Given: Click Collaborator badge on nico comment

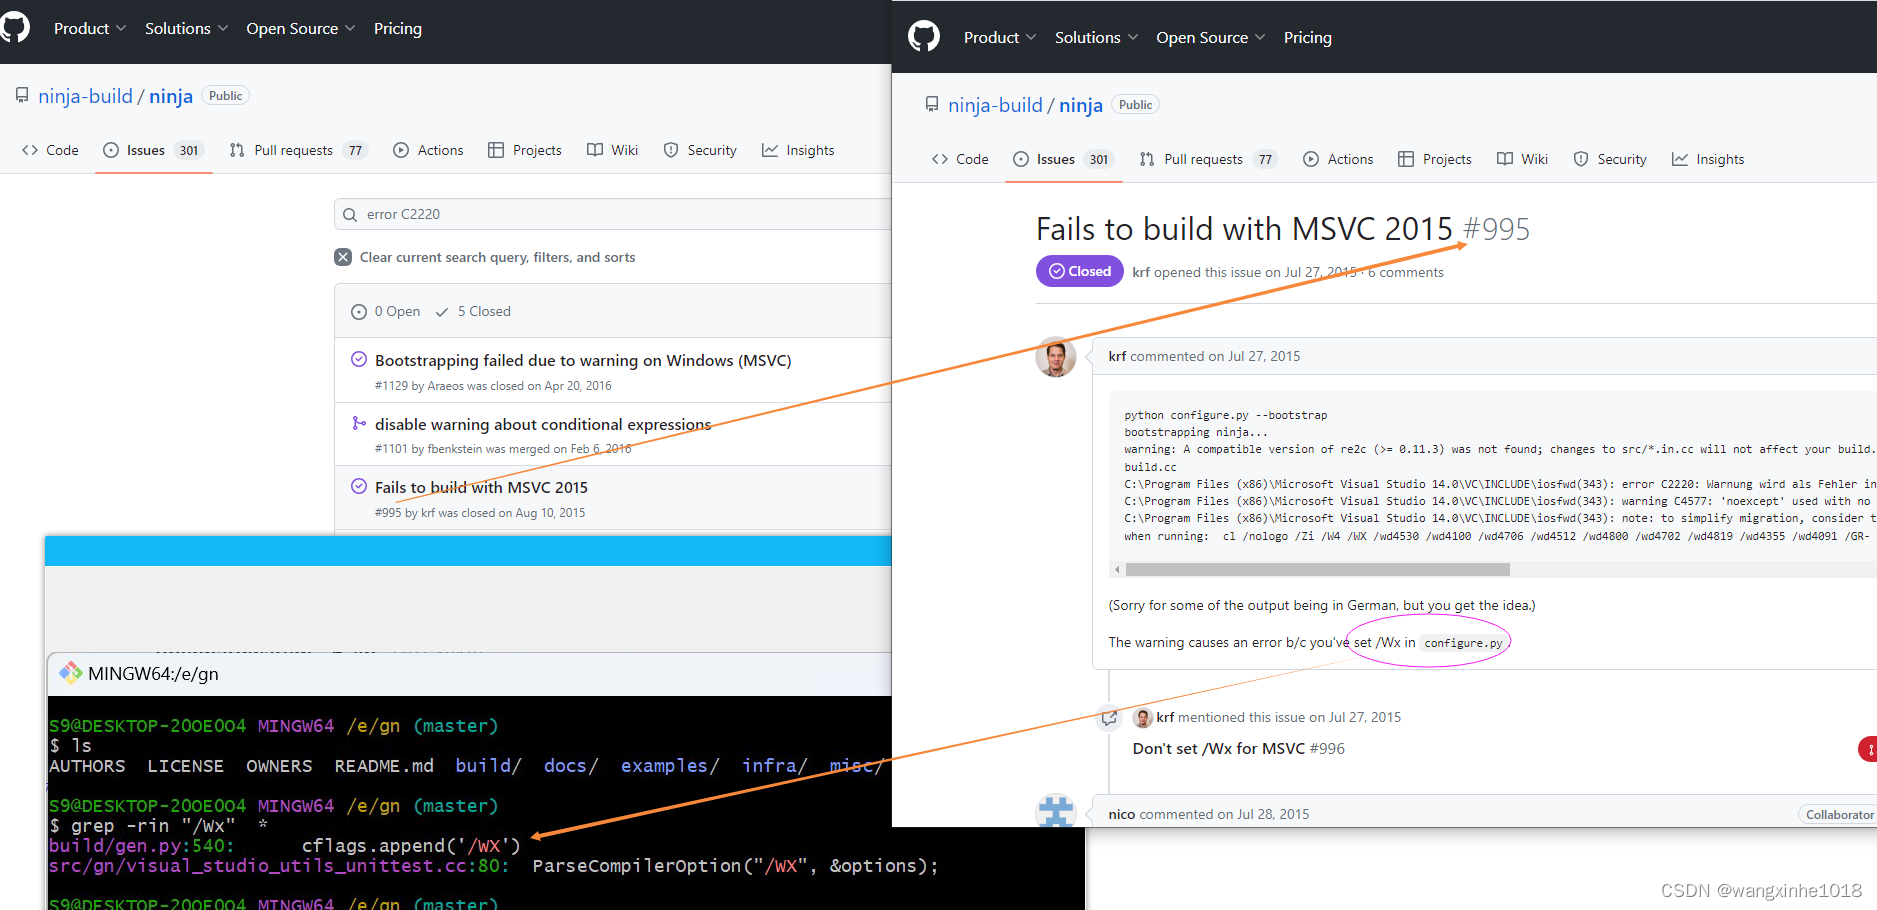Looking at the screenshot, I should click(x=1839, y=814).
